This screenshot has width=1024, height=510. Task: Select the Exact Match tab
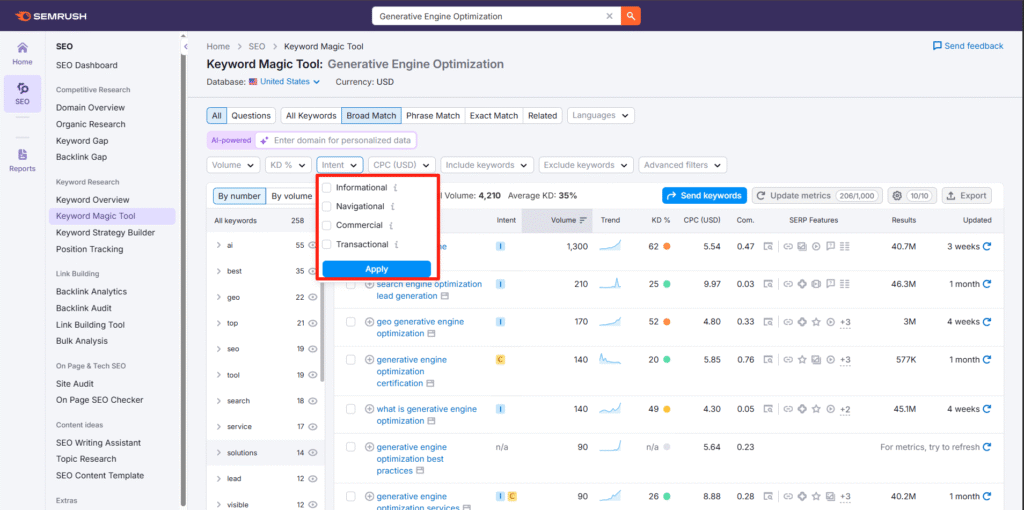(494, 116)
